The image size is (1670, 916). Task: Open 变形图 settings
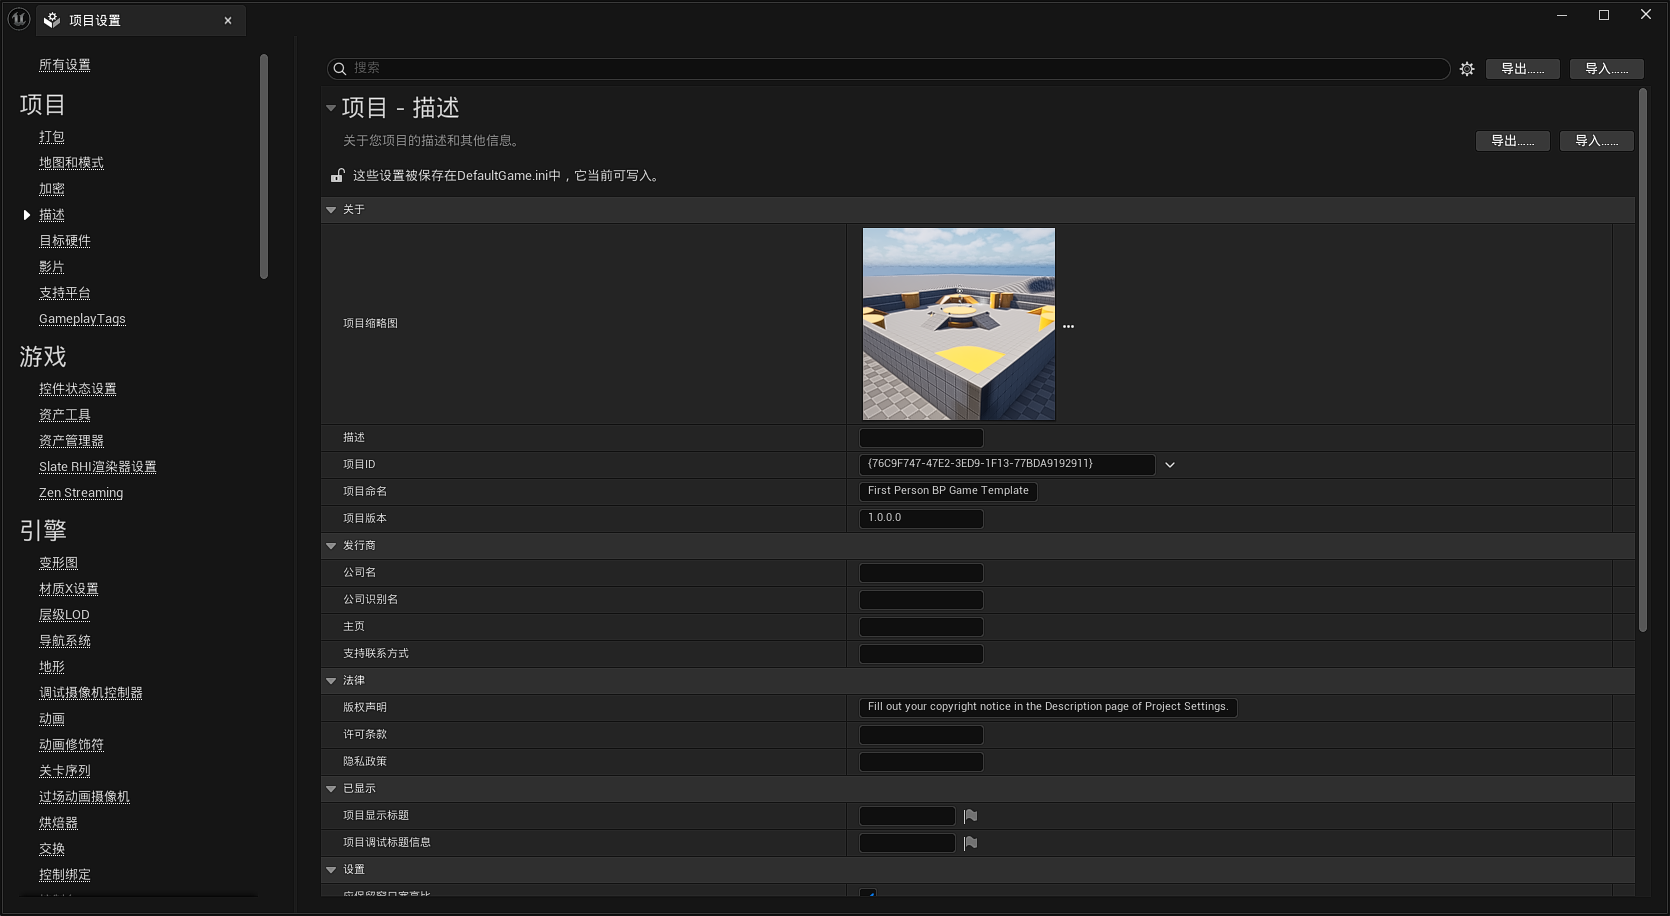(x=58, y=563)
